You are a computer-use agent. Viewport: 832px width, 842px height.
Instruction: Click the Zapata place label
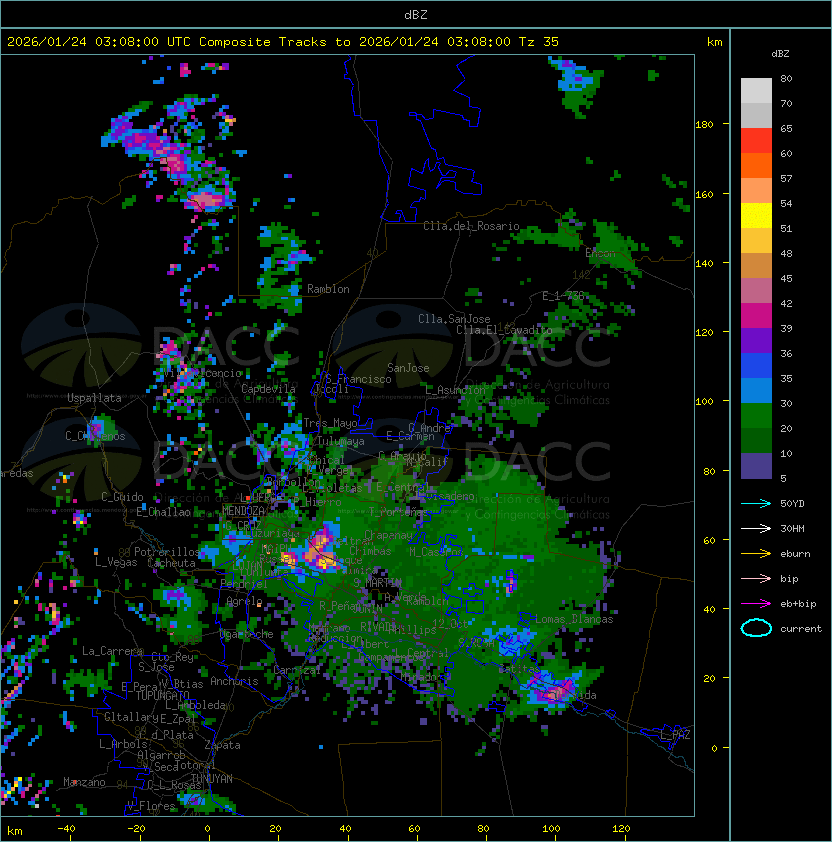[222, 745]
